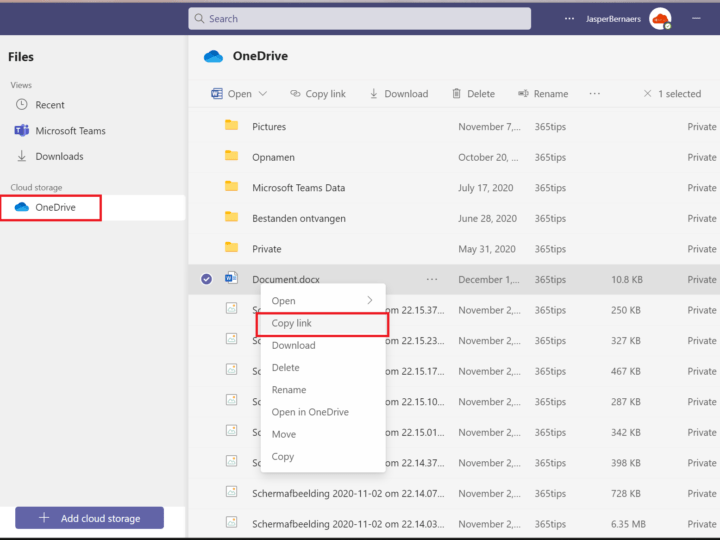Image resolution: width=720 pixels, height=540 pixels.
Task: Click the Recent clock icon
Action: pyautogui.click(x=22, y=104)
